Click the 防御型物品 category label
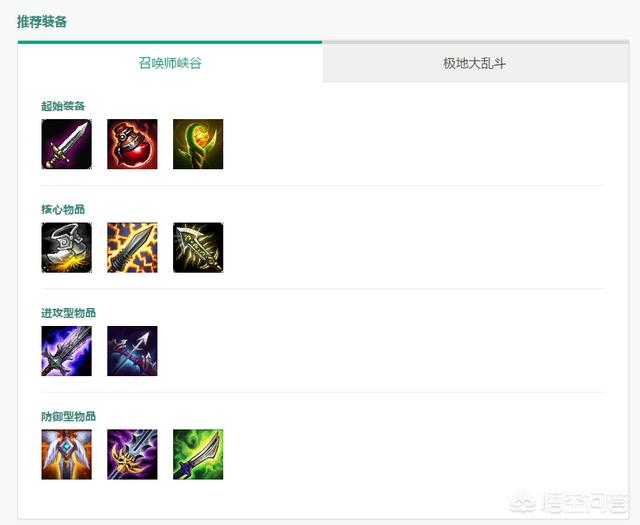640x525 pixels. click(69, 416)
